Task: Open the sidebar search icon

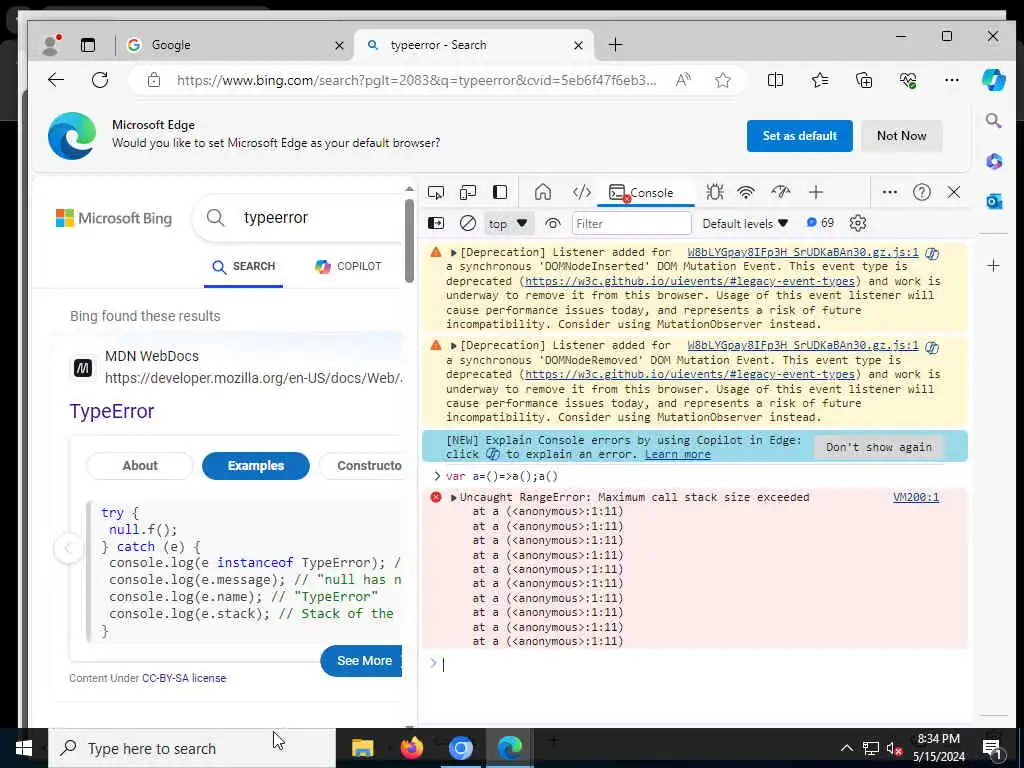Action: pyautogui.click(x=993, y=120)
